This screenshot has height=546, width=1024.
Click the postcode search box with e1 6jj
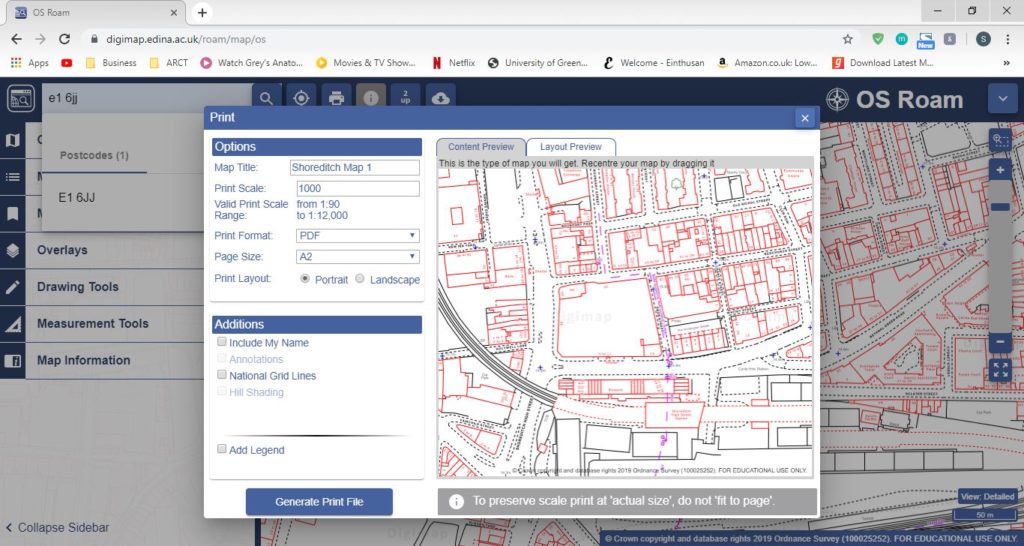pyautogui.click(x=147, y=98)
